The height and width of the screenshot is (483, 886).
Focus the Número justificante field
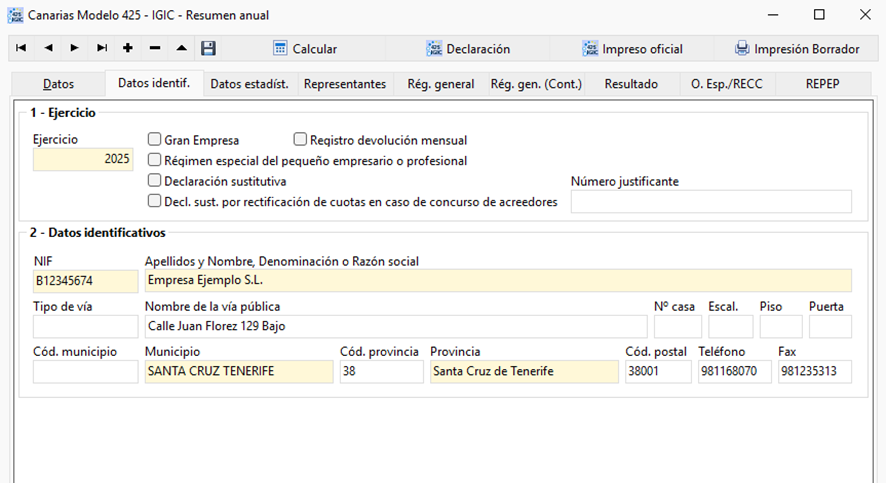[711, 202]
